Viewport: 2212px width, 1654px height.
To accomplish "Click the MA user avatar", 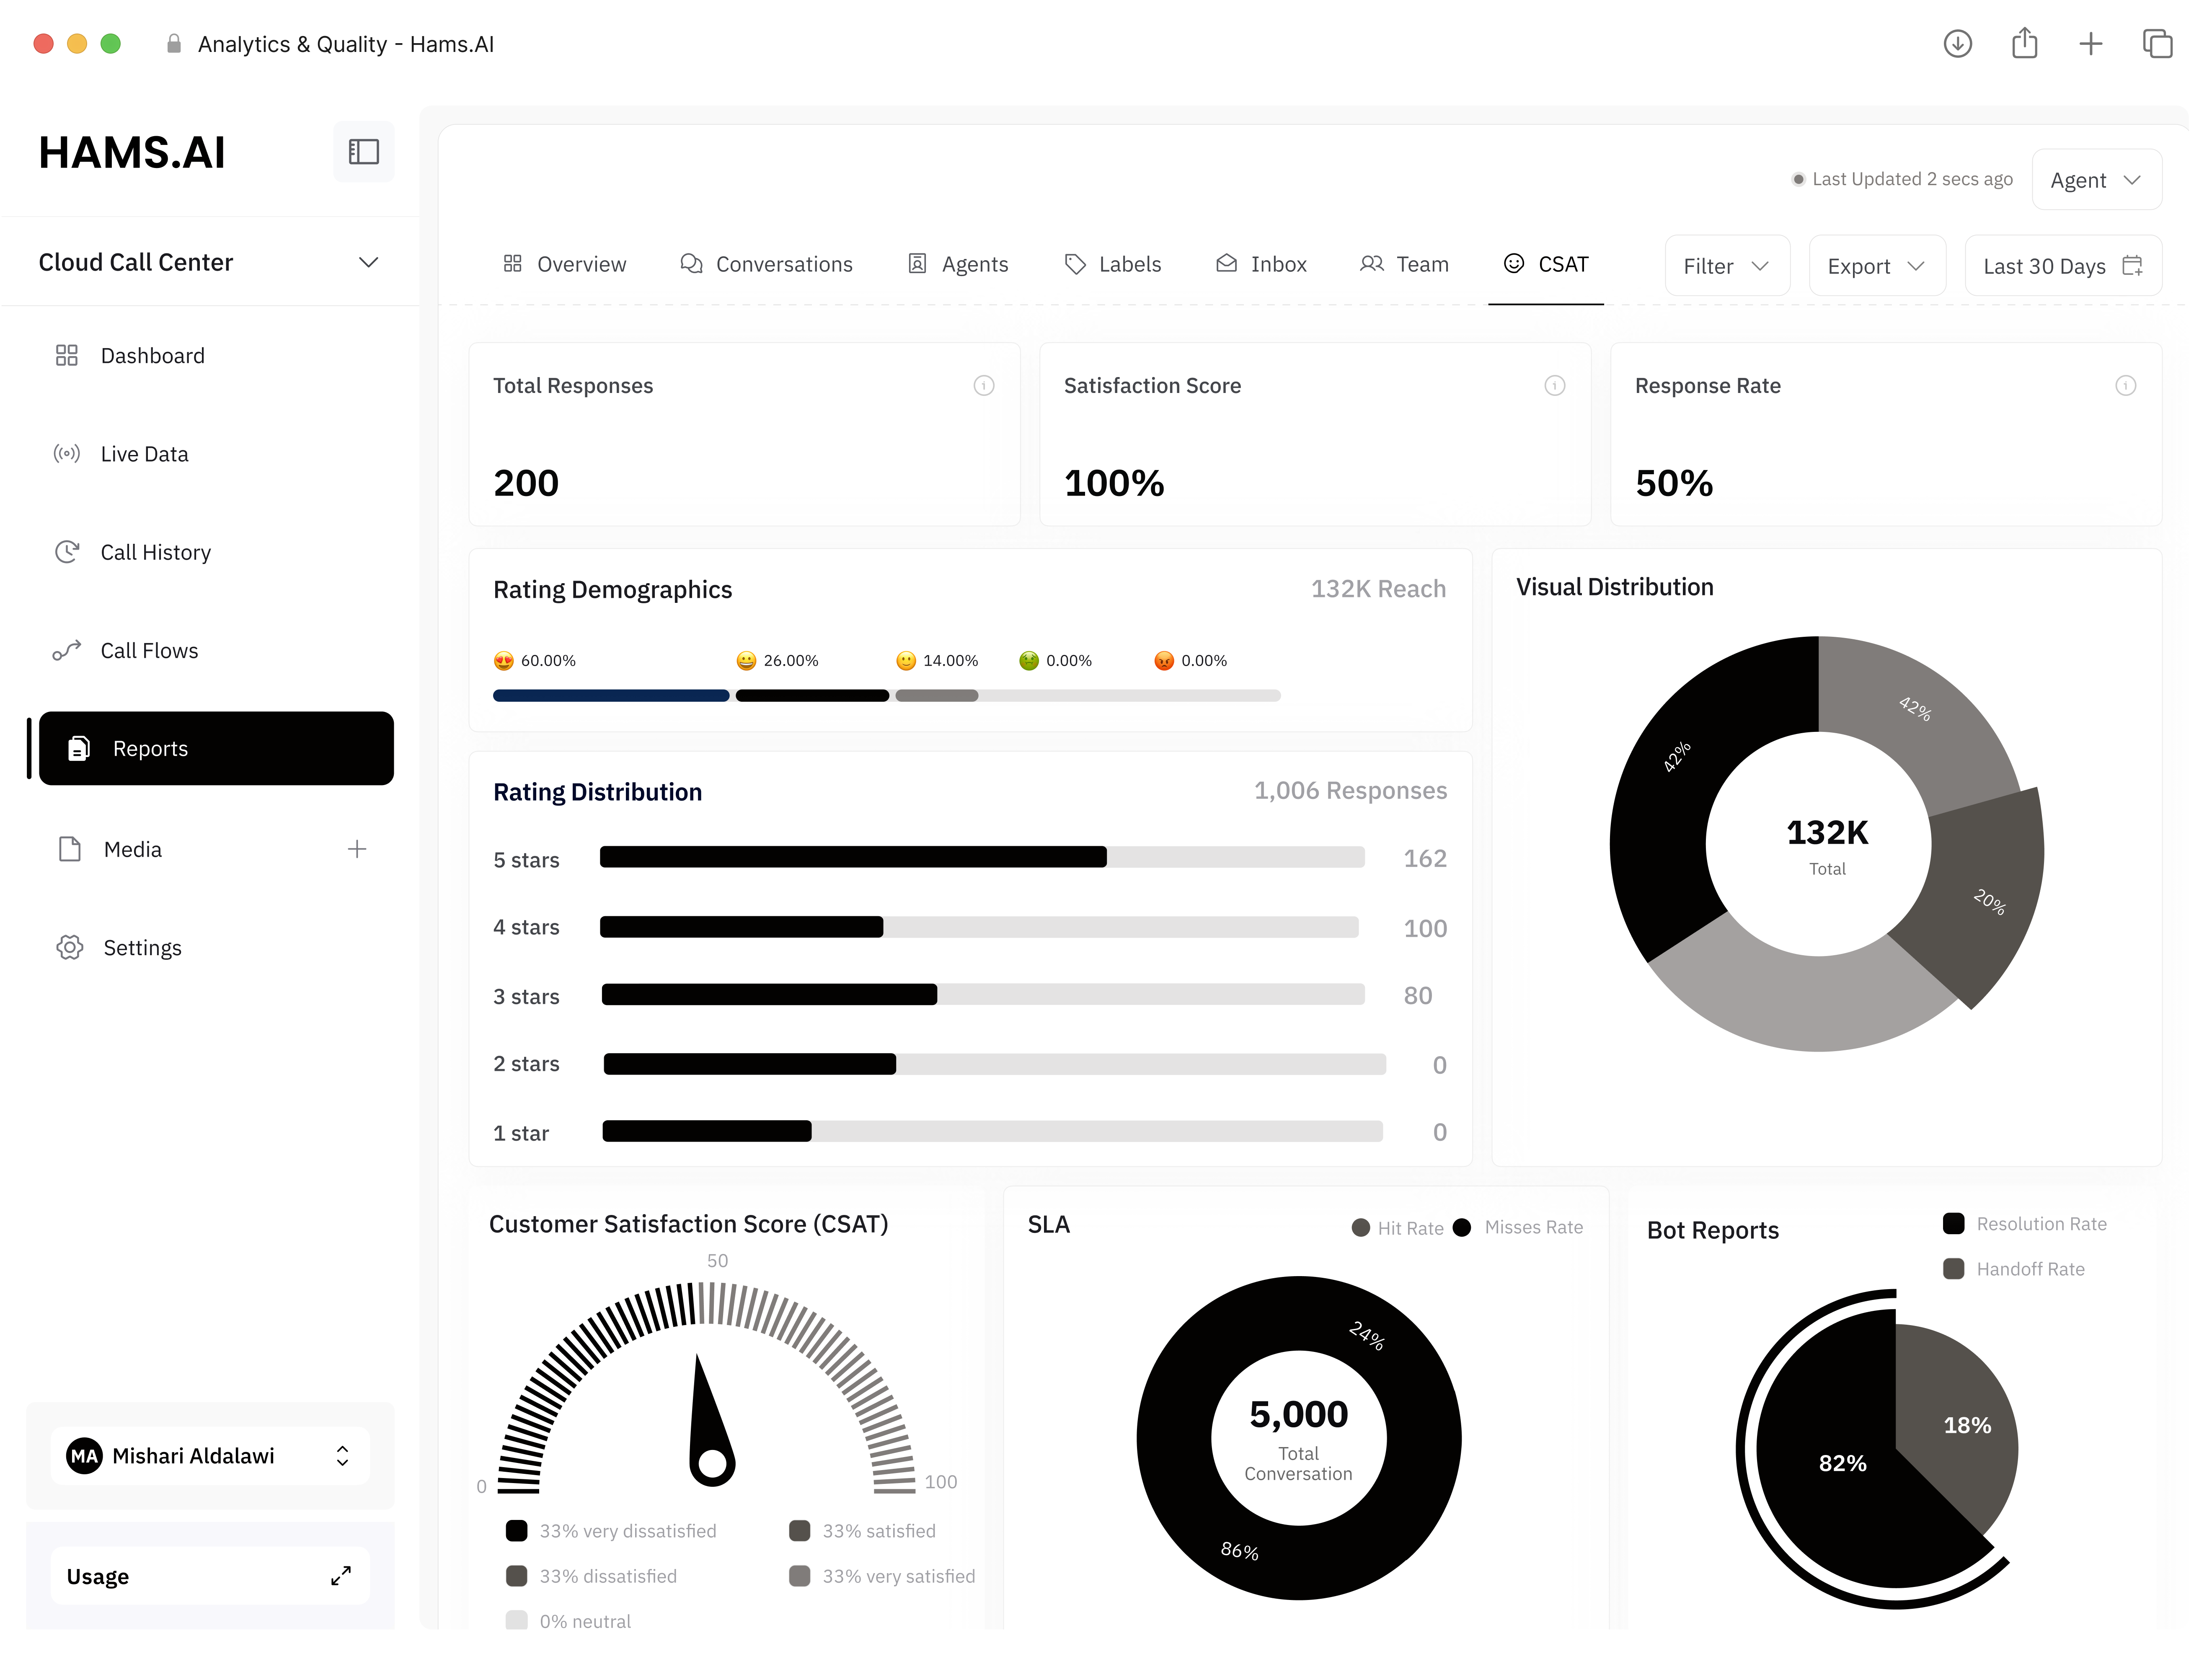I will pyautogui.click(x=84, y=1456).
